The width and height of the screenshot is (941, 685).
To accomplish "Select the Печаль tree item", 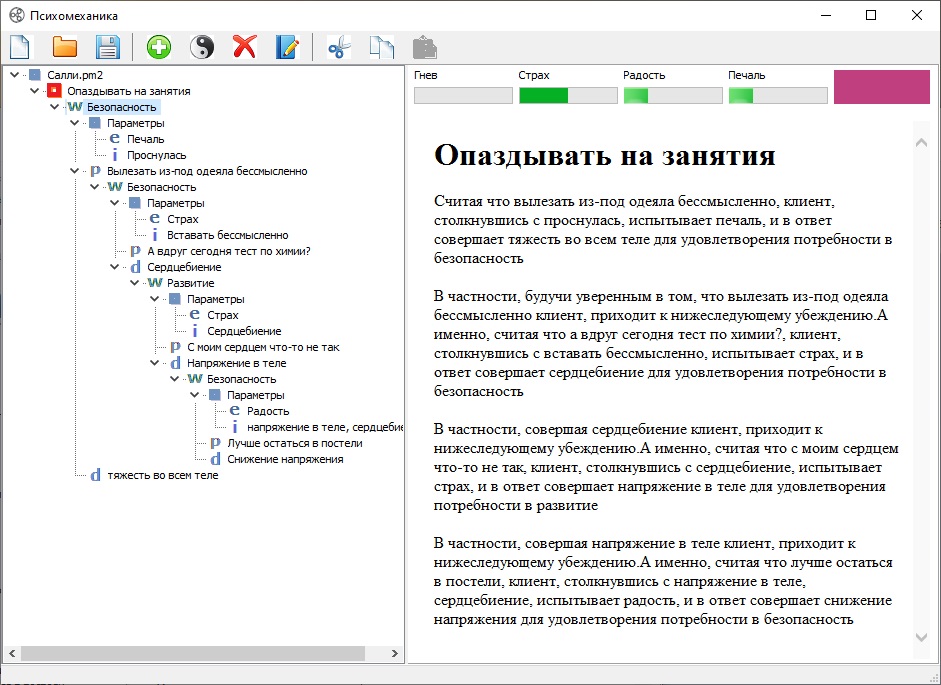I will (x=145, y=139).
